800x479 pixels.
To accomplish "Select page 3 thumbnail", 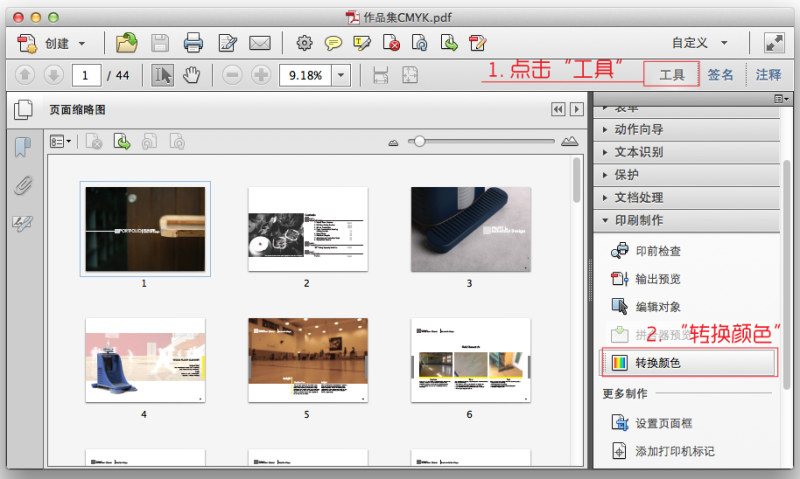I will click(x=470, y=229).
